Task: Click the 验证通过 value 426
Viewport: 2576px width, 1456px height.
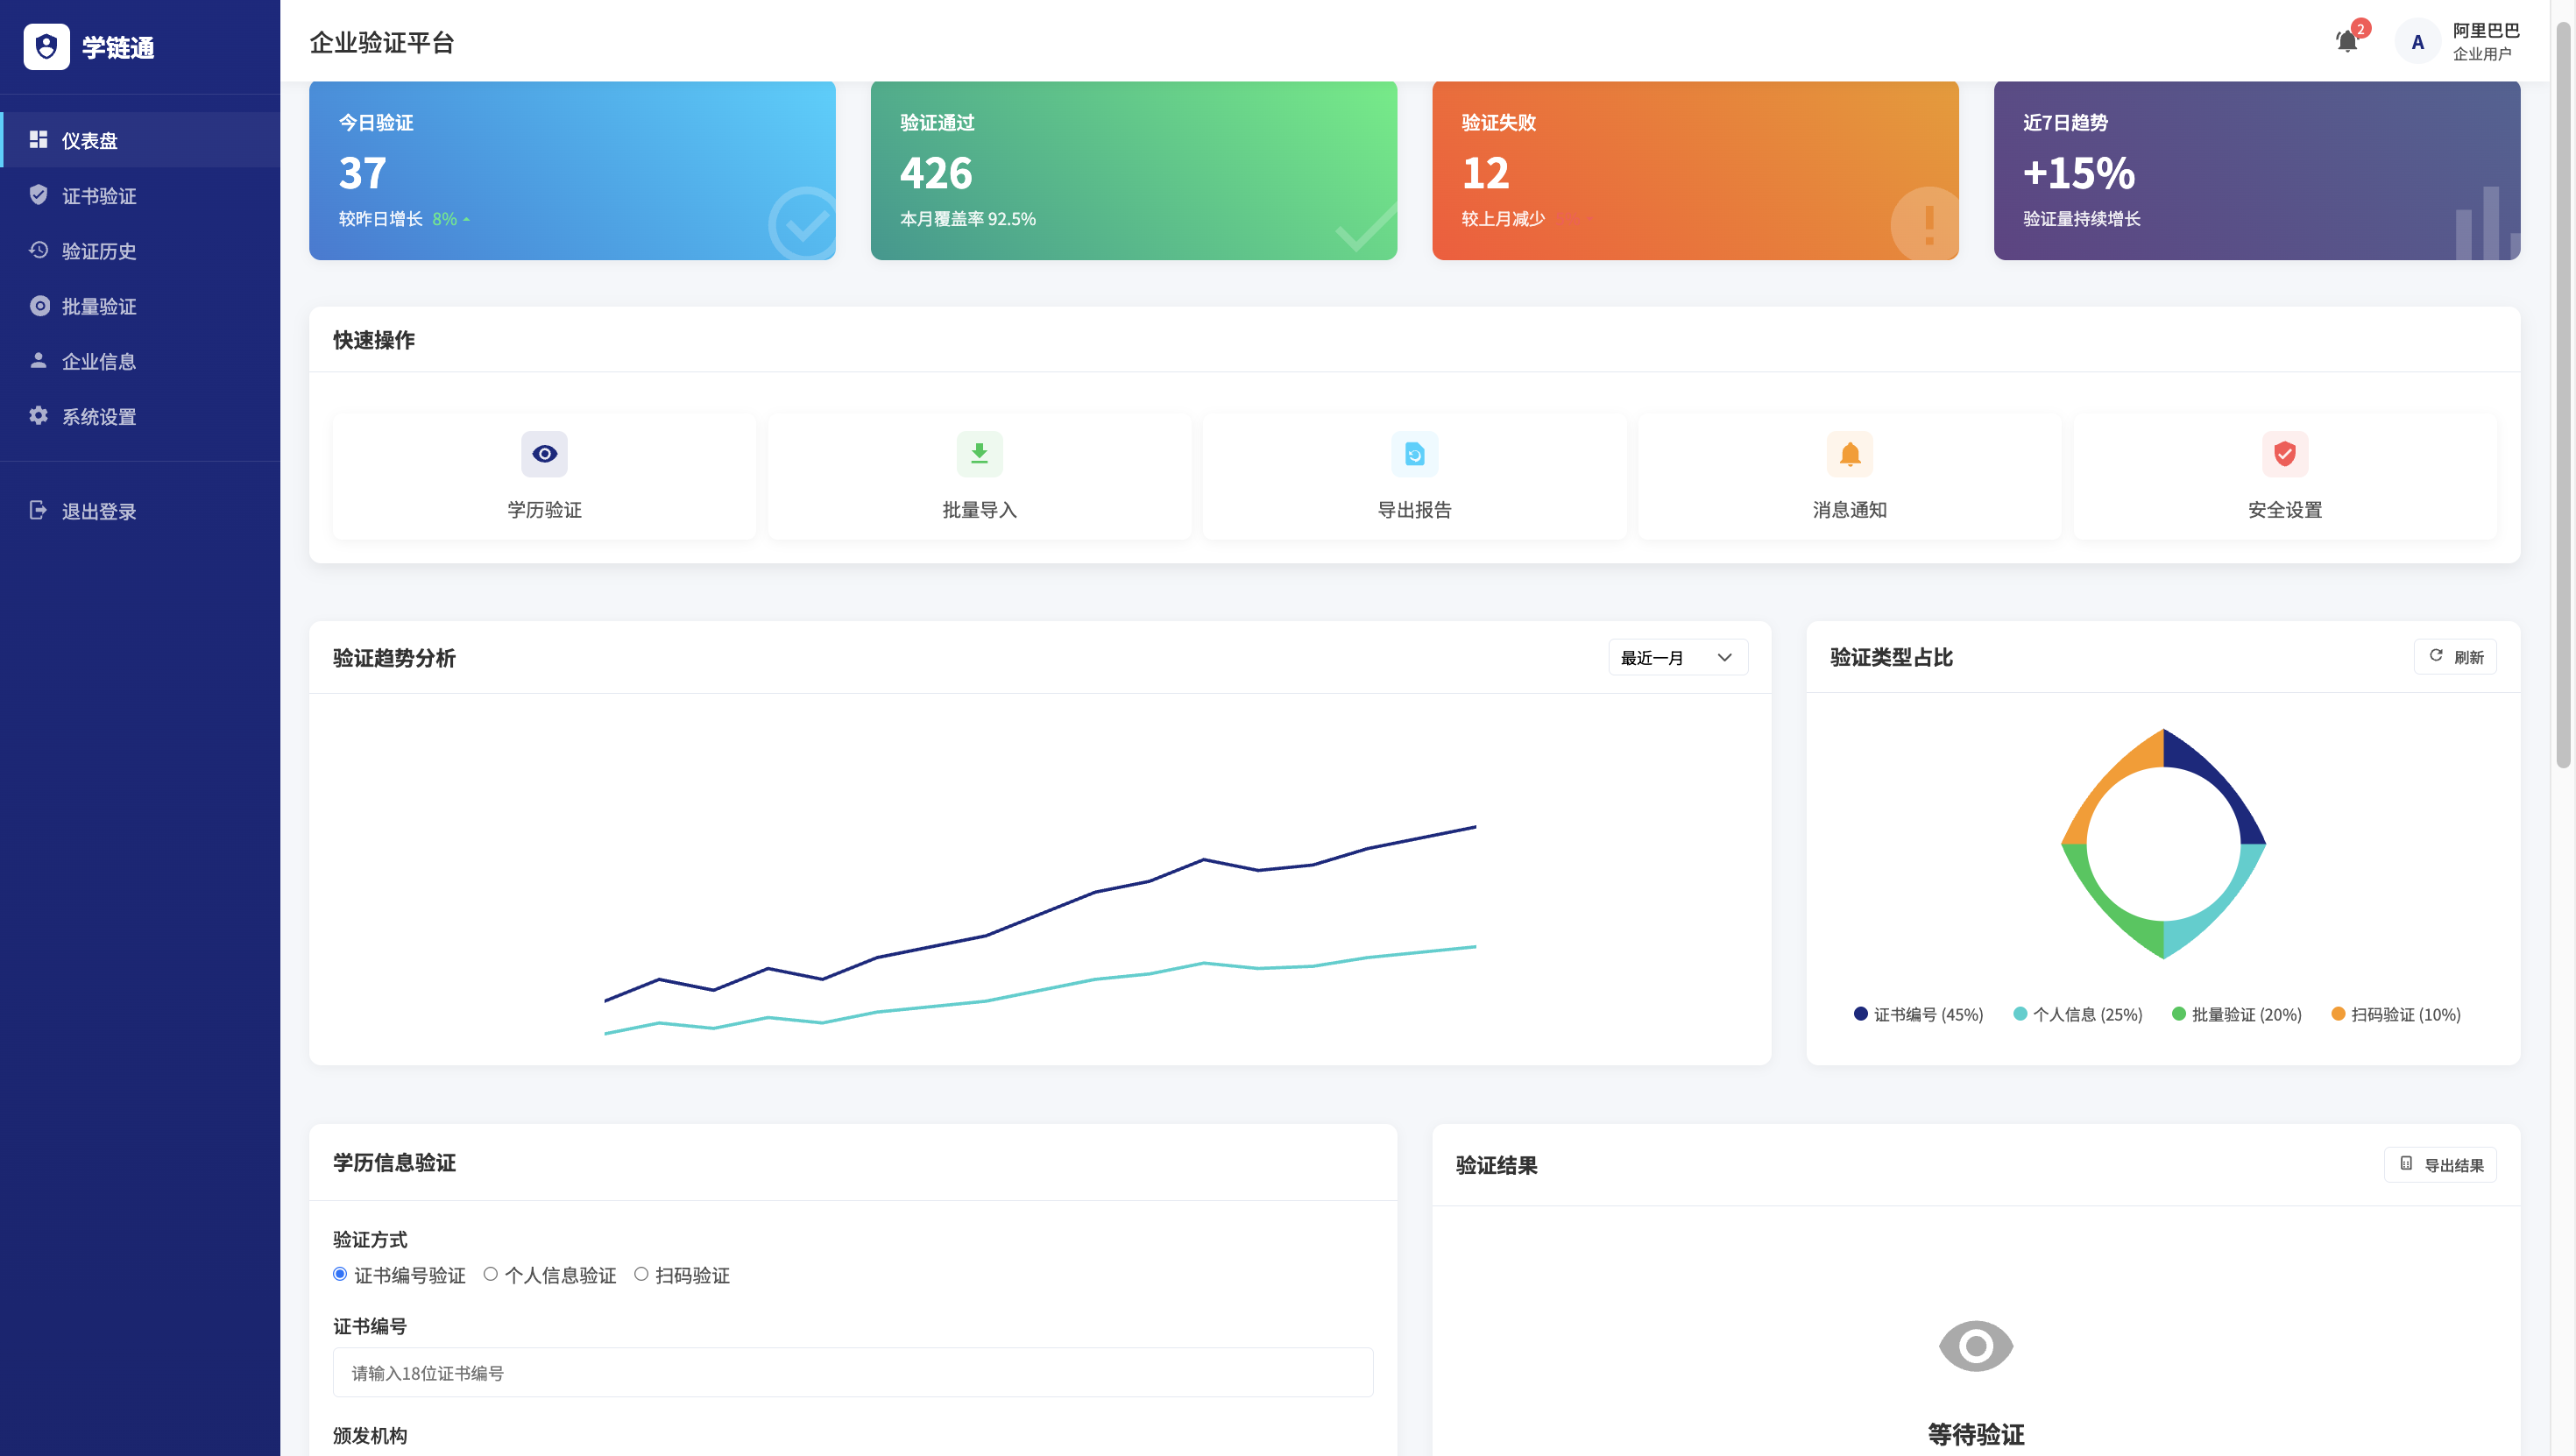Action: pyautogui.click(x=936, y=173)
